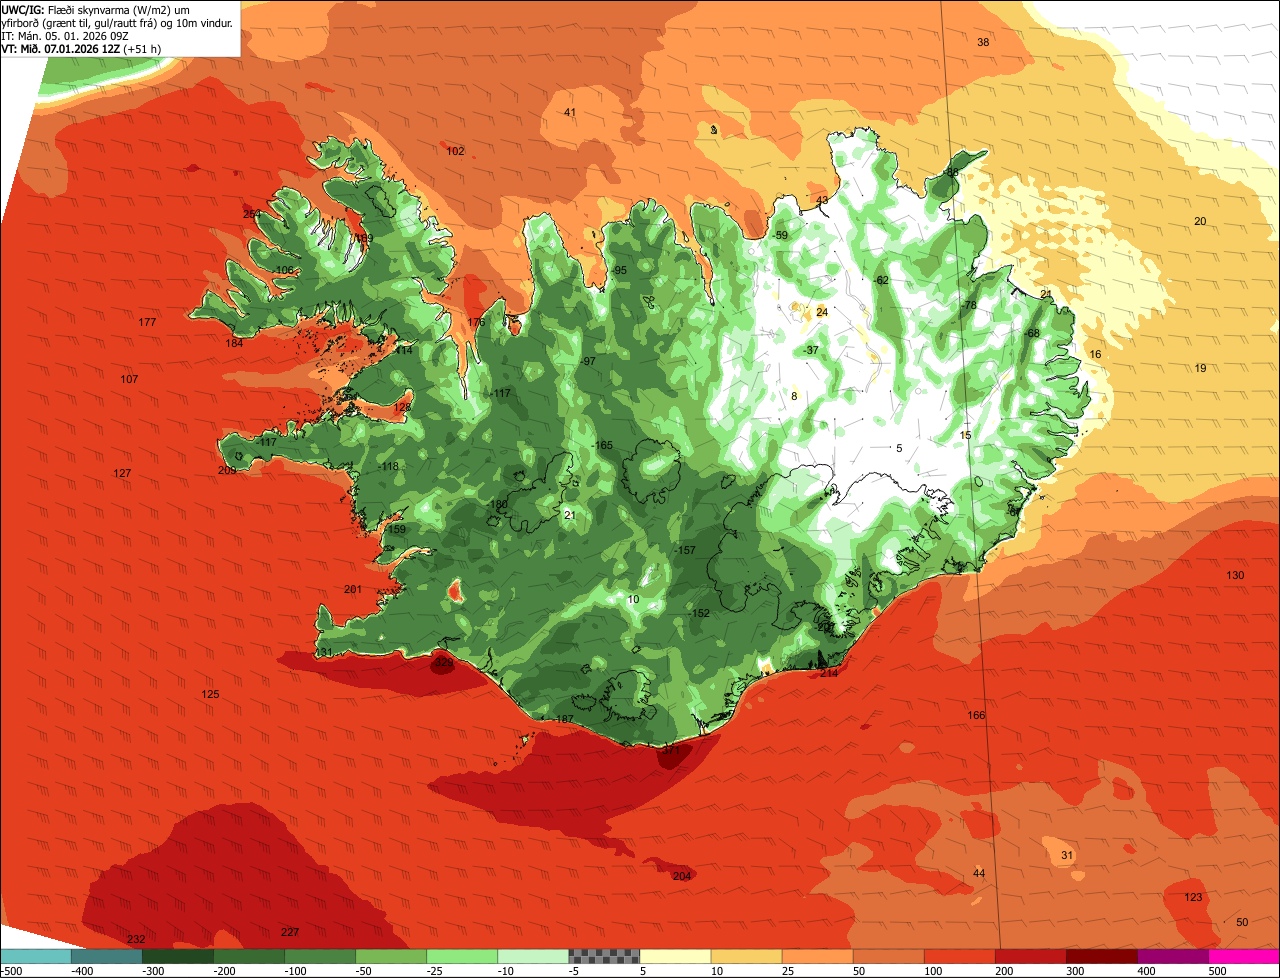
Task: Click the dark teal -400 to -300 swatch
Action: (x=106, y=956)
